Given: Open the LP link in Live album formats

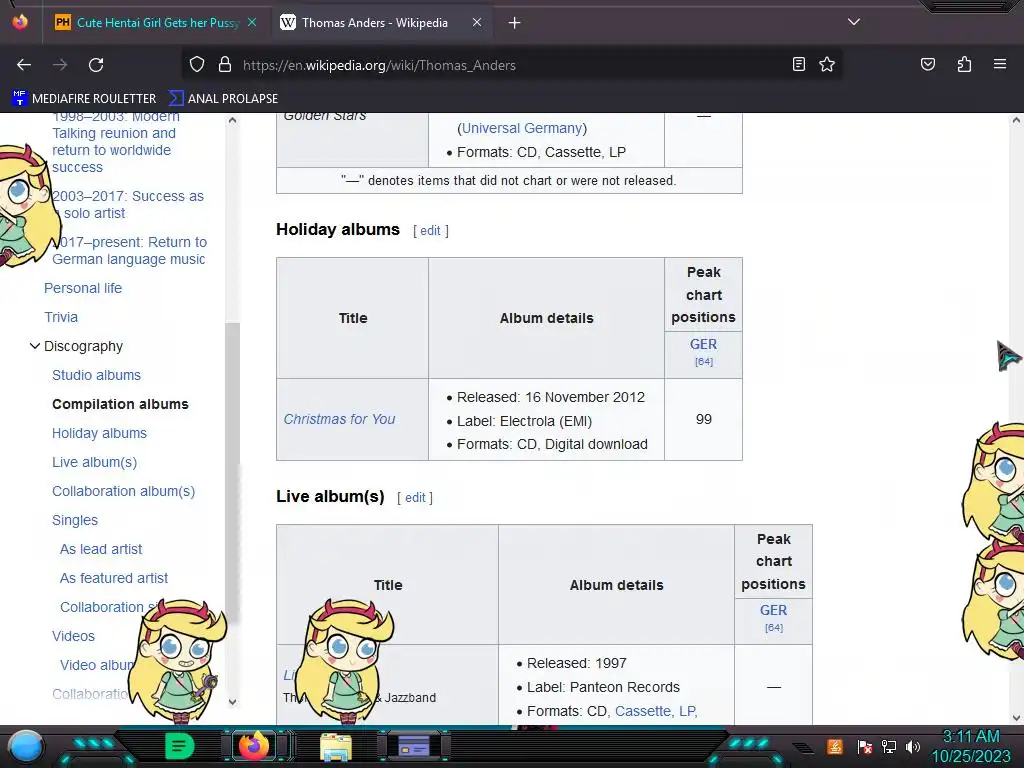Looking at the screenshot, I should point(687,711).
